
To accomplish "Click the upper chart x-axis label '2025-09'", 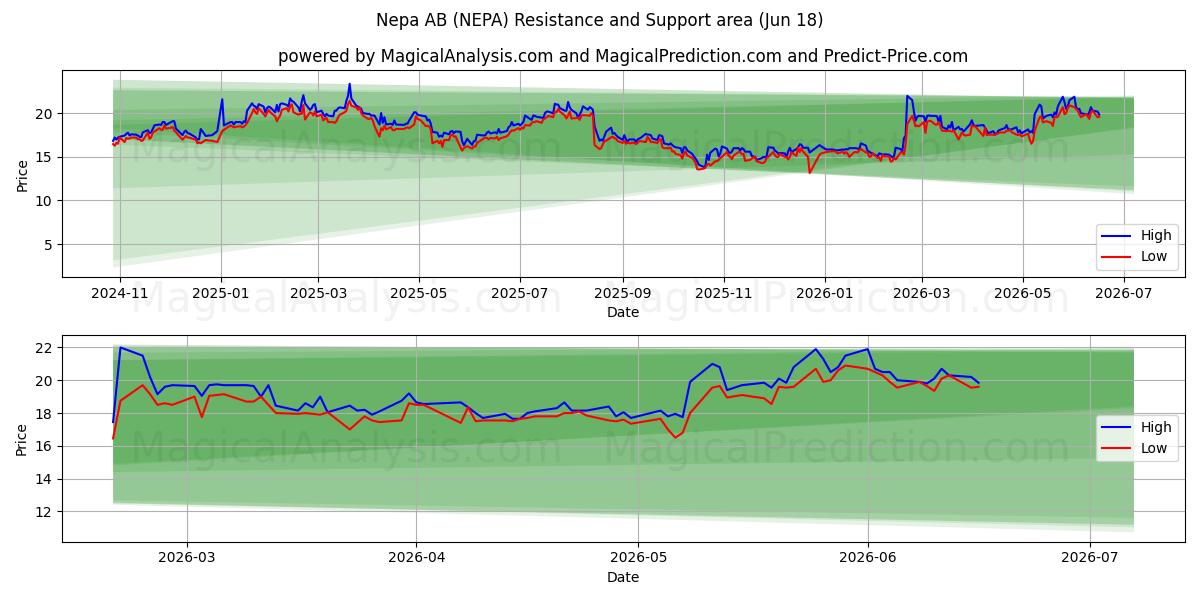I will pyautogui.click(x=622, y=293).
